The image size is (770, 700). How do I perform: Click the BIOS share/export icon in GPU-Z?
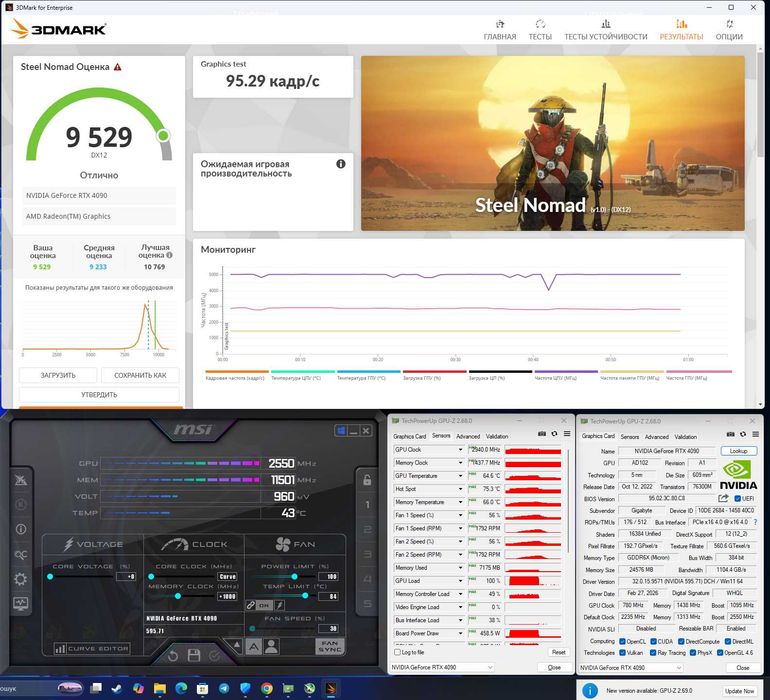[x=723, y=498]
